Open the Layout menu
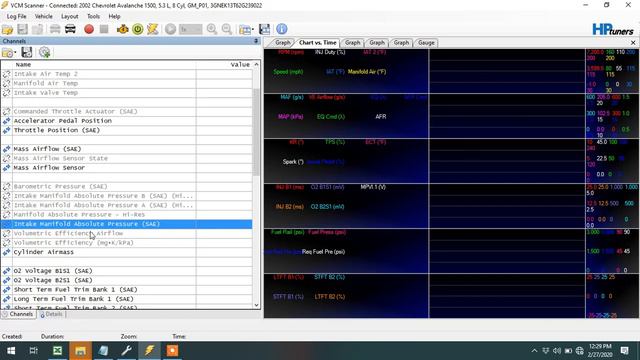 69,16
